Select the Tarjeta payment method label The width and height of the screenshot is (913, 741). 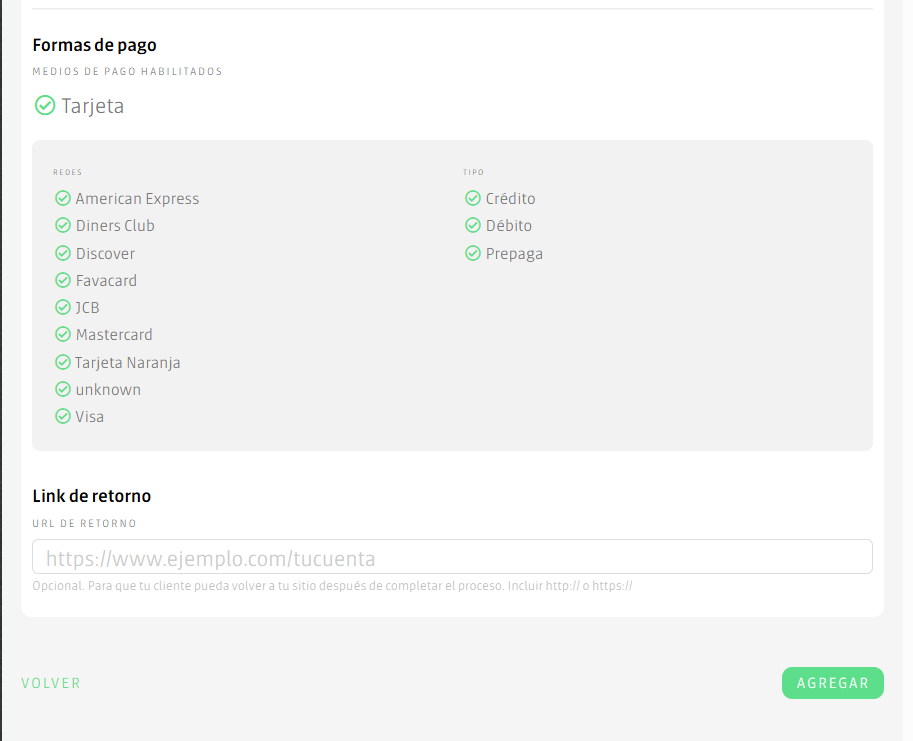tap(91, 105)
